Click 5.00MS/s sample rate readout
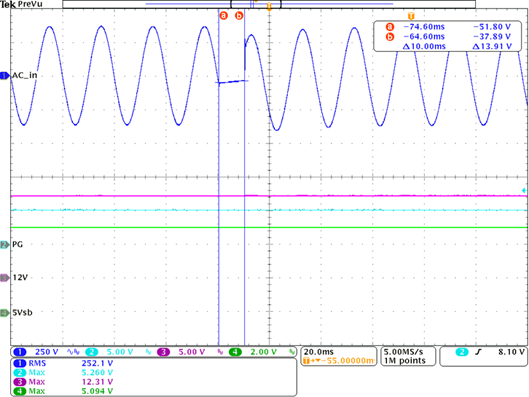This screenshot has width=529, height=397. click(403, 352)
